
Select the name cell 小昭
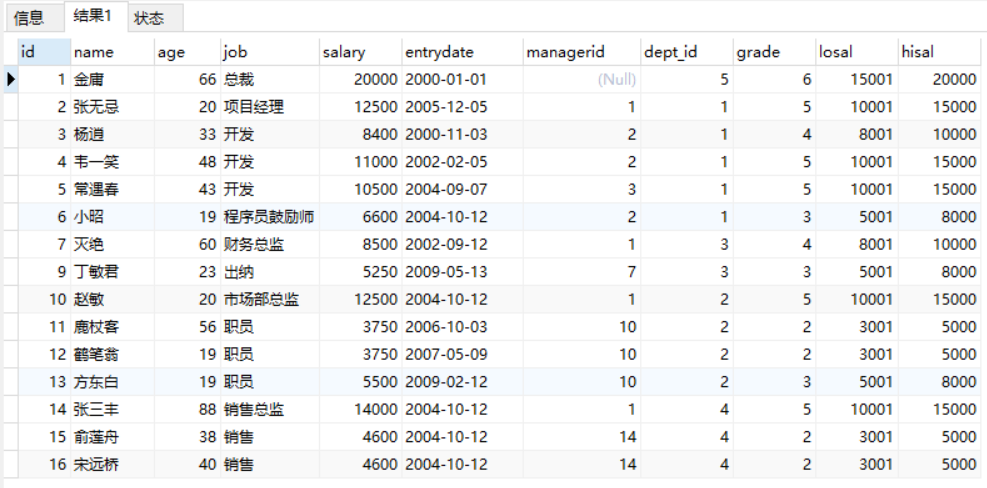pyautogui.click(x=112, y=217)
